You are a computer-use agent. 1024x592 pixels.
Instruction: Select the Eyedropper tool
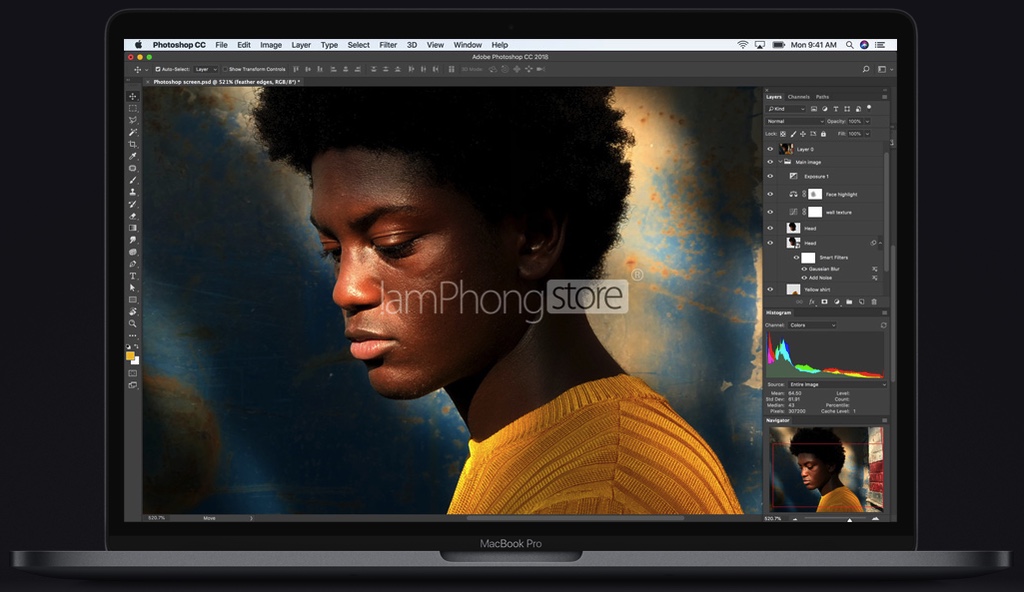pyautogui.click(x=133, y=156)
